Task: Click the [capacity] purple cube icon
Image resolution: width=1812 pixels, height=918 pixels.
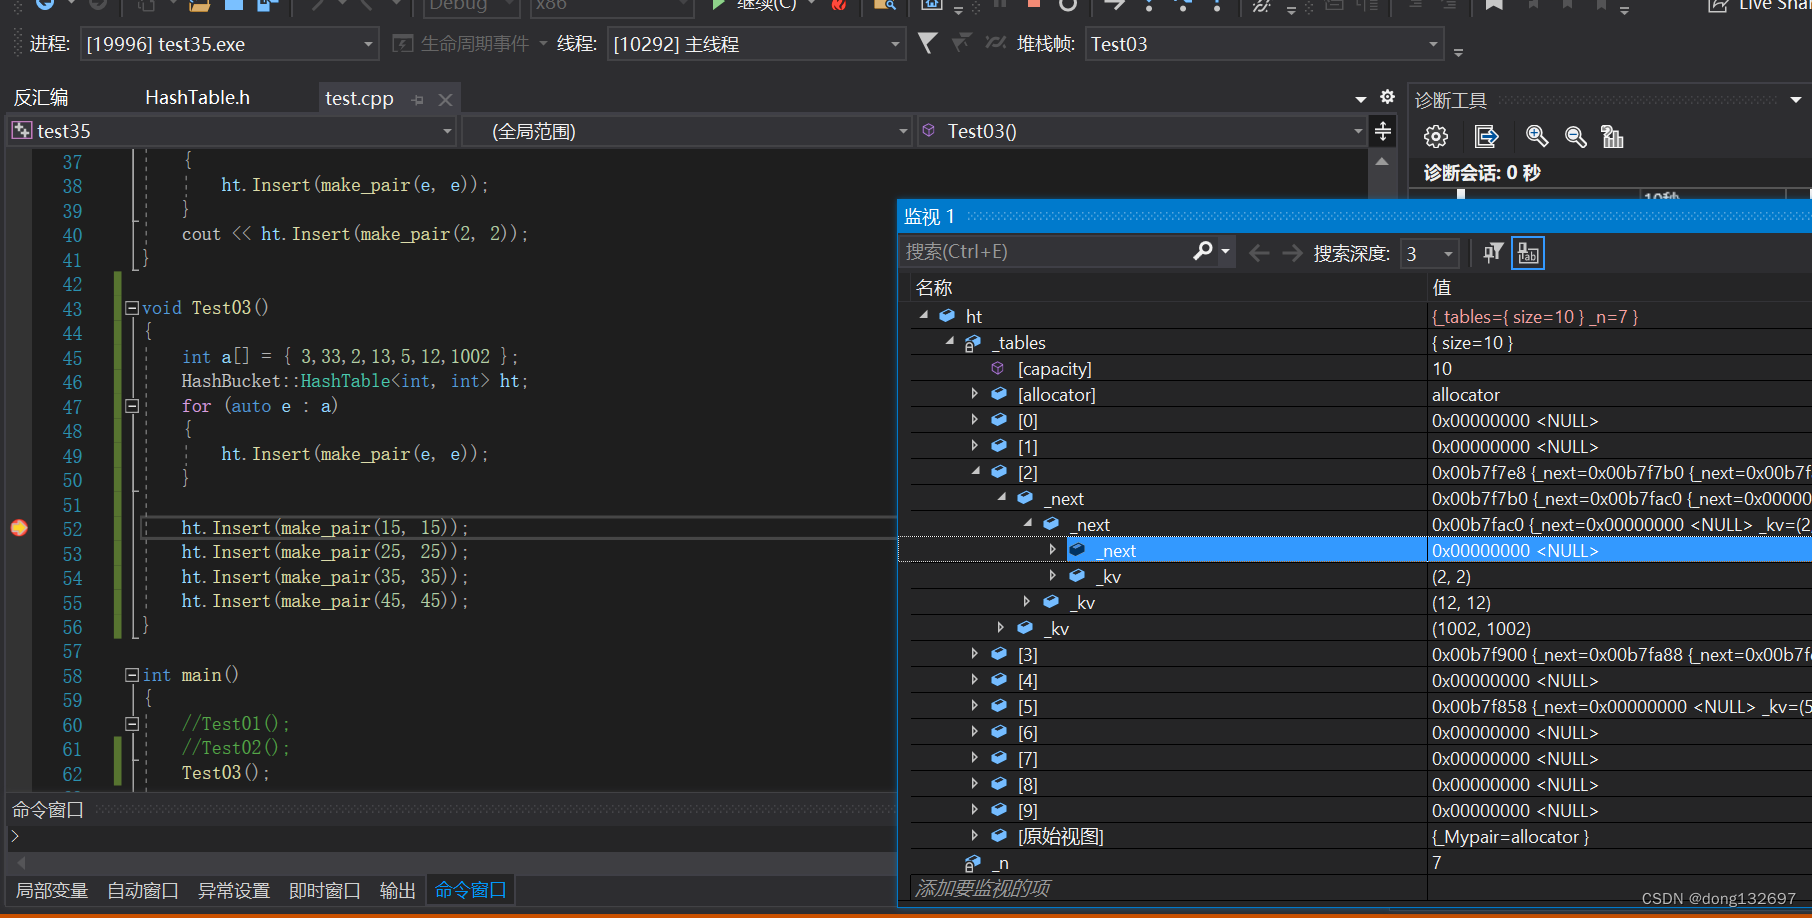Action: coord(998,368)
